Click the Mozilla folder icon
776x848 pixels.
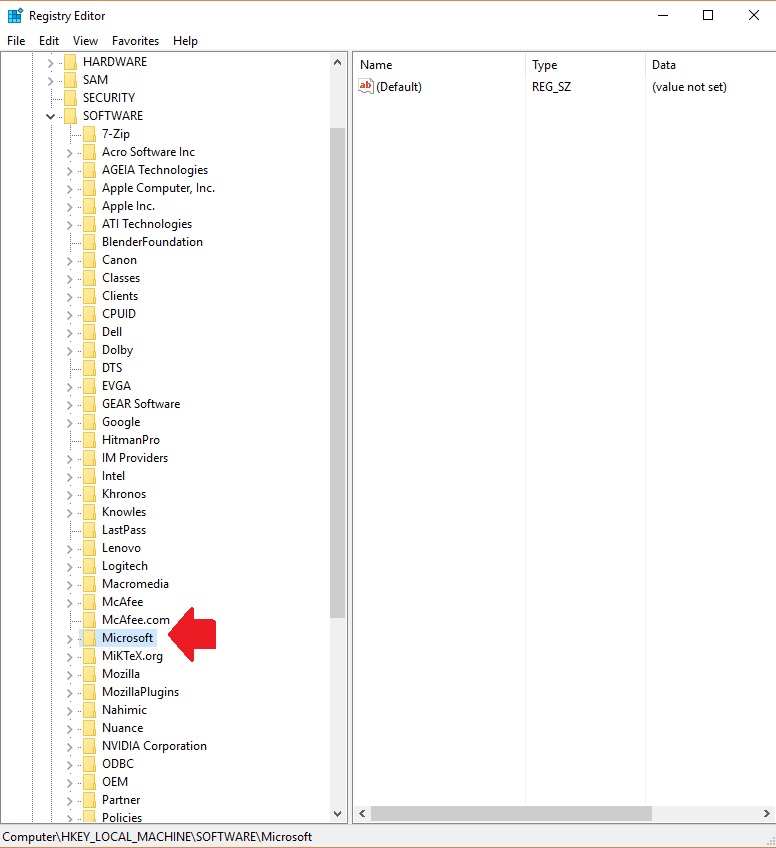(89, 674)
